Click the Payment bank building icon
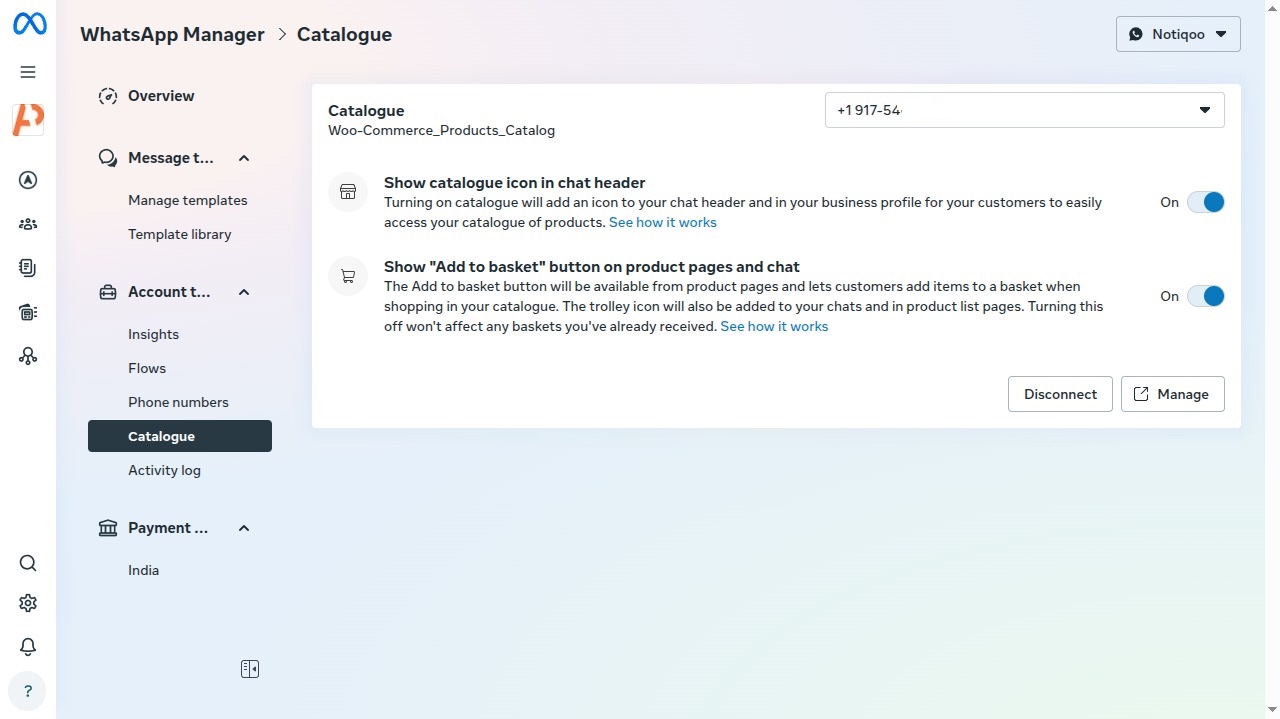The image size is (1280, 719). (108, 528)
